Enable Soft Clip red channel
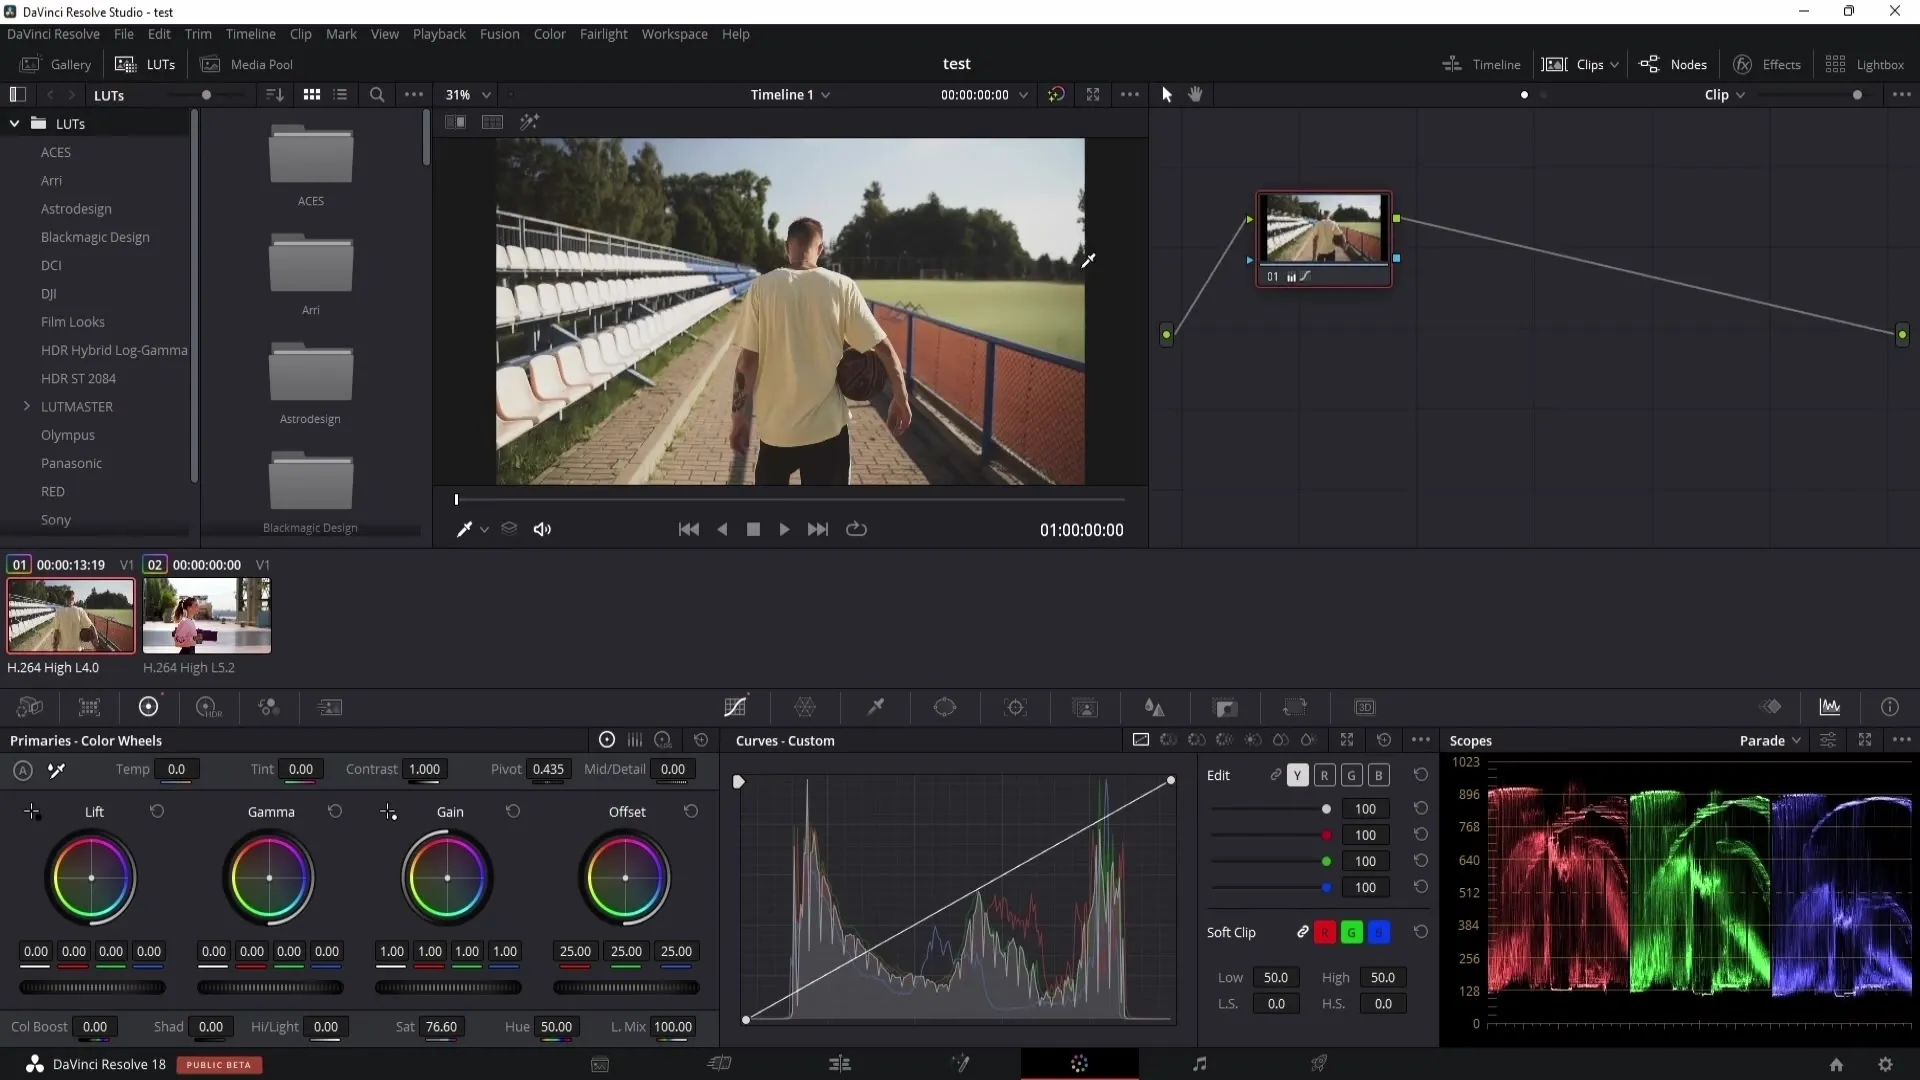Image resolution: width=1920 pixels, height=1080 pixels. (1325, 931)
